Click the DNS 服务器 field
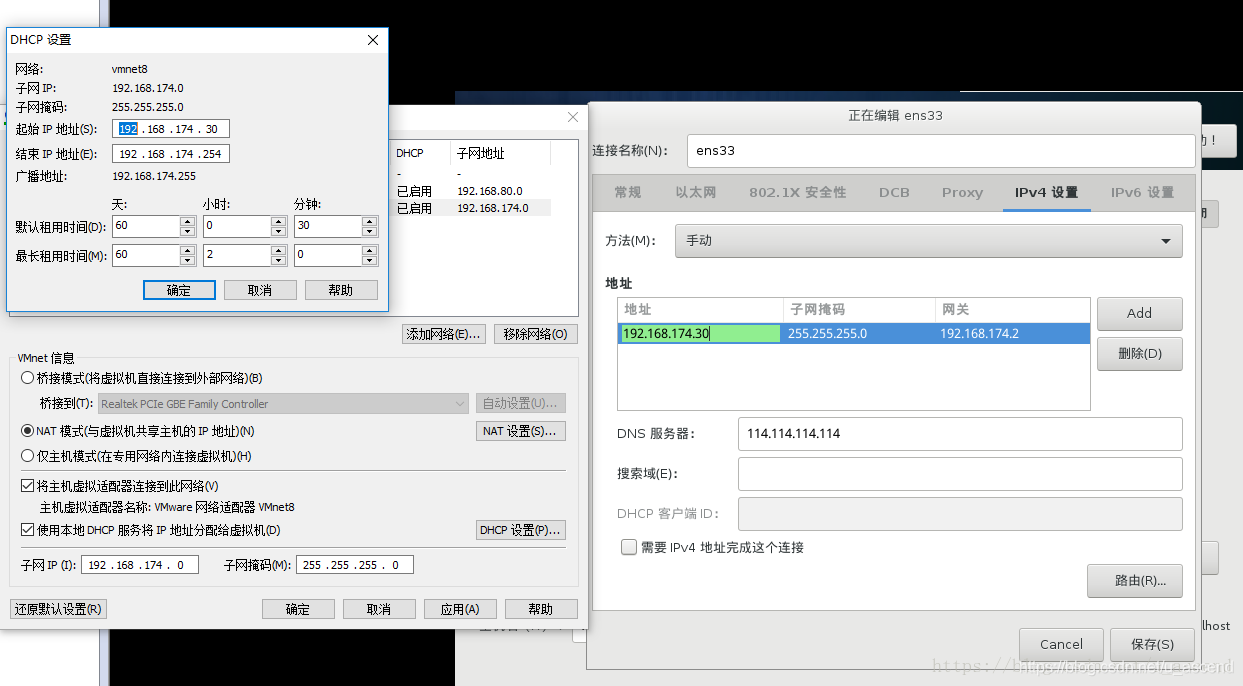 (960, 434)
